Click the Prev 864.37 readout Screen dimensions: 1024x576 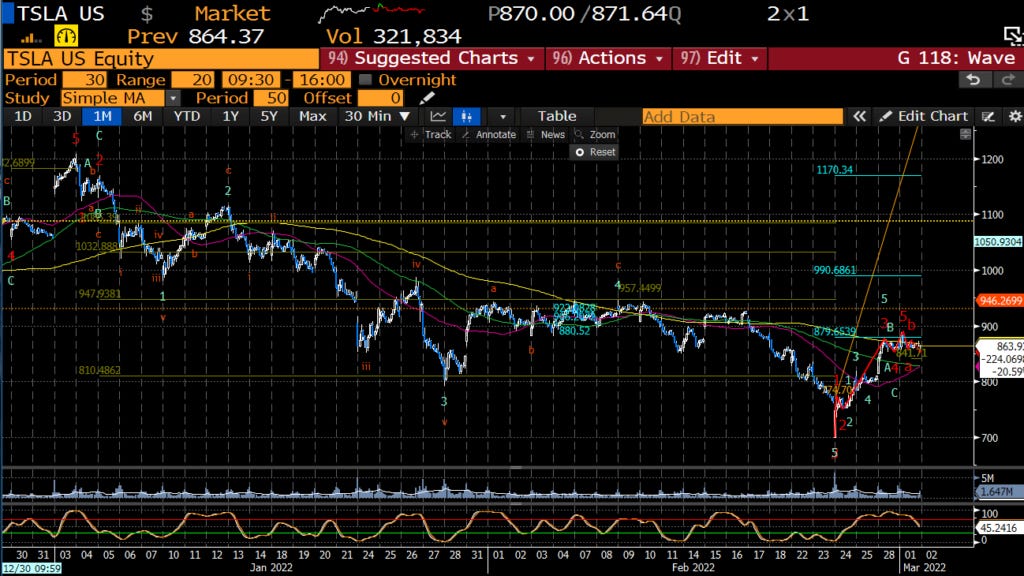195,37
